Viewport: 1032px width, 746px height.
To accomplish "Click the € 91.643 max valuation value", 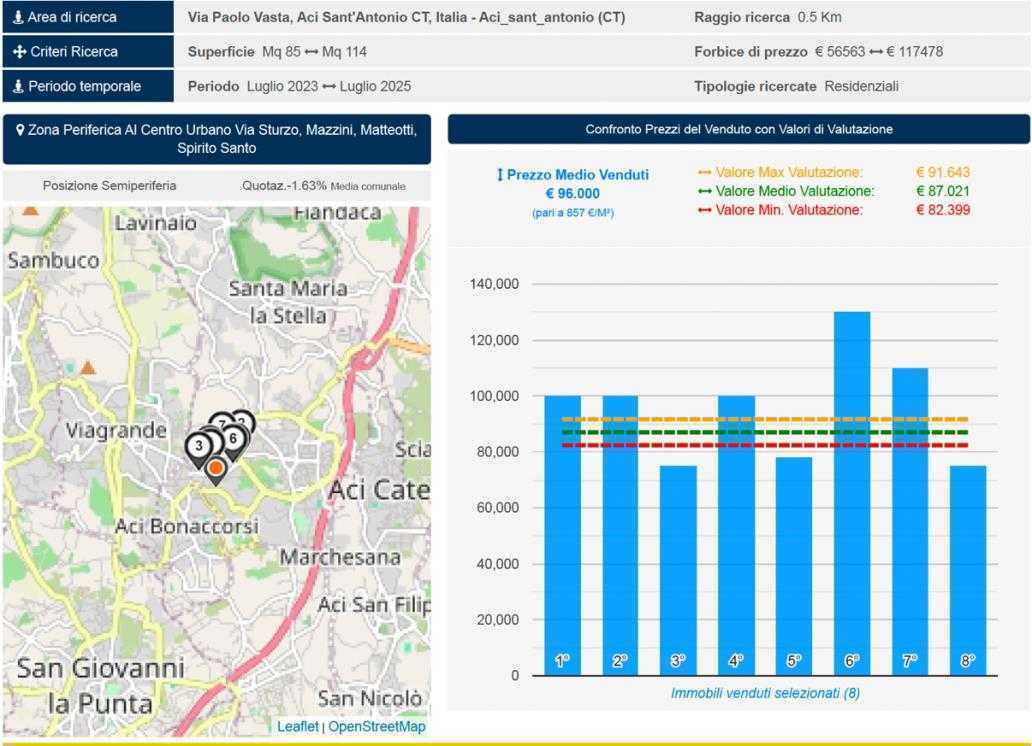I will (942, 173).
